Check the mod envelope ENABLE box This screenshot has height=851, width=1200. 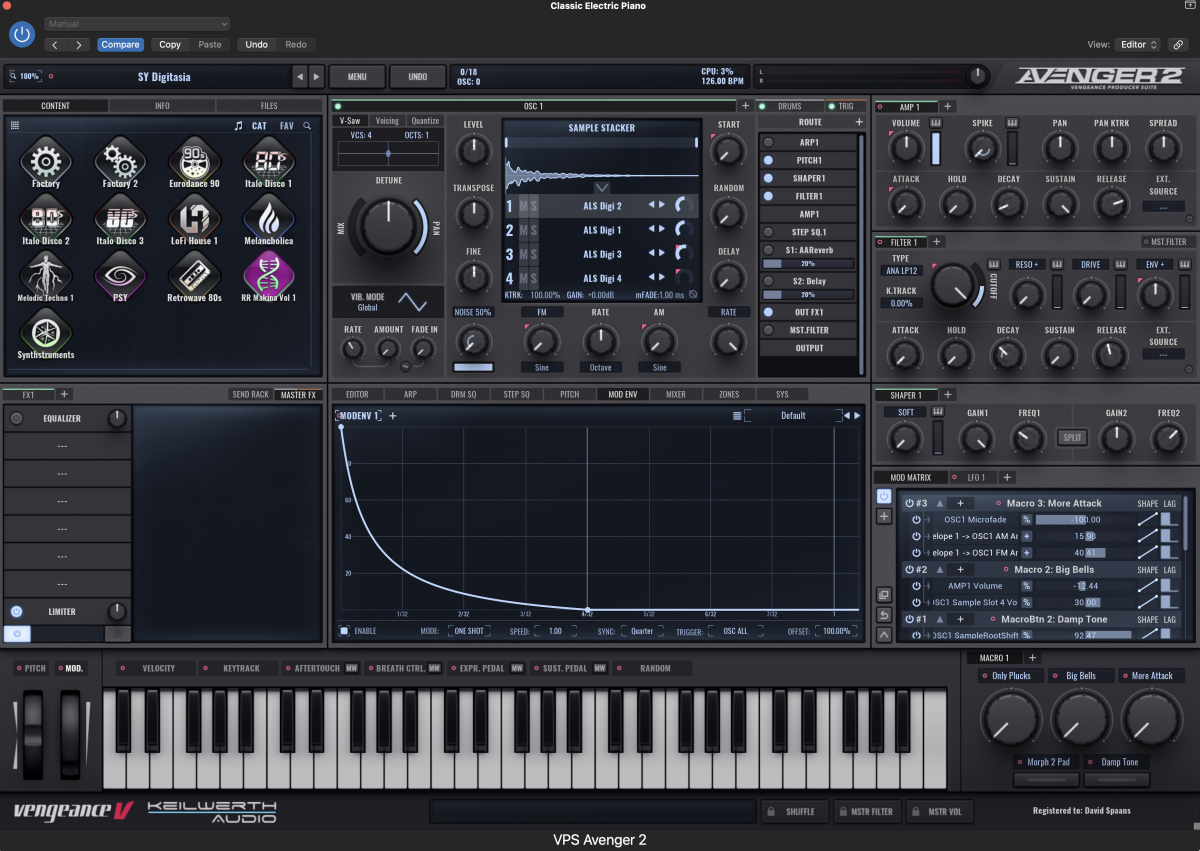point(343,631)
